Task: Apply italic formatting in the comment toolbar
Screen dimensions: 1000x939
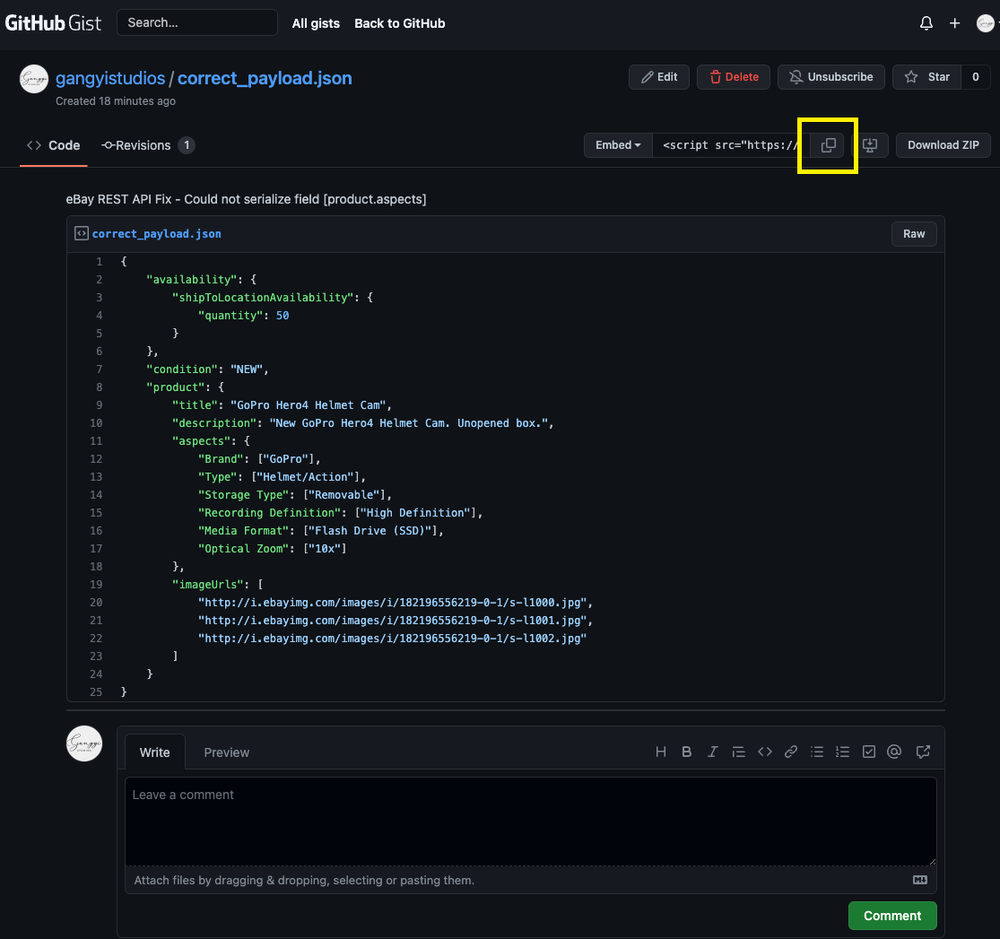Action: 712,751
